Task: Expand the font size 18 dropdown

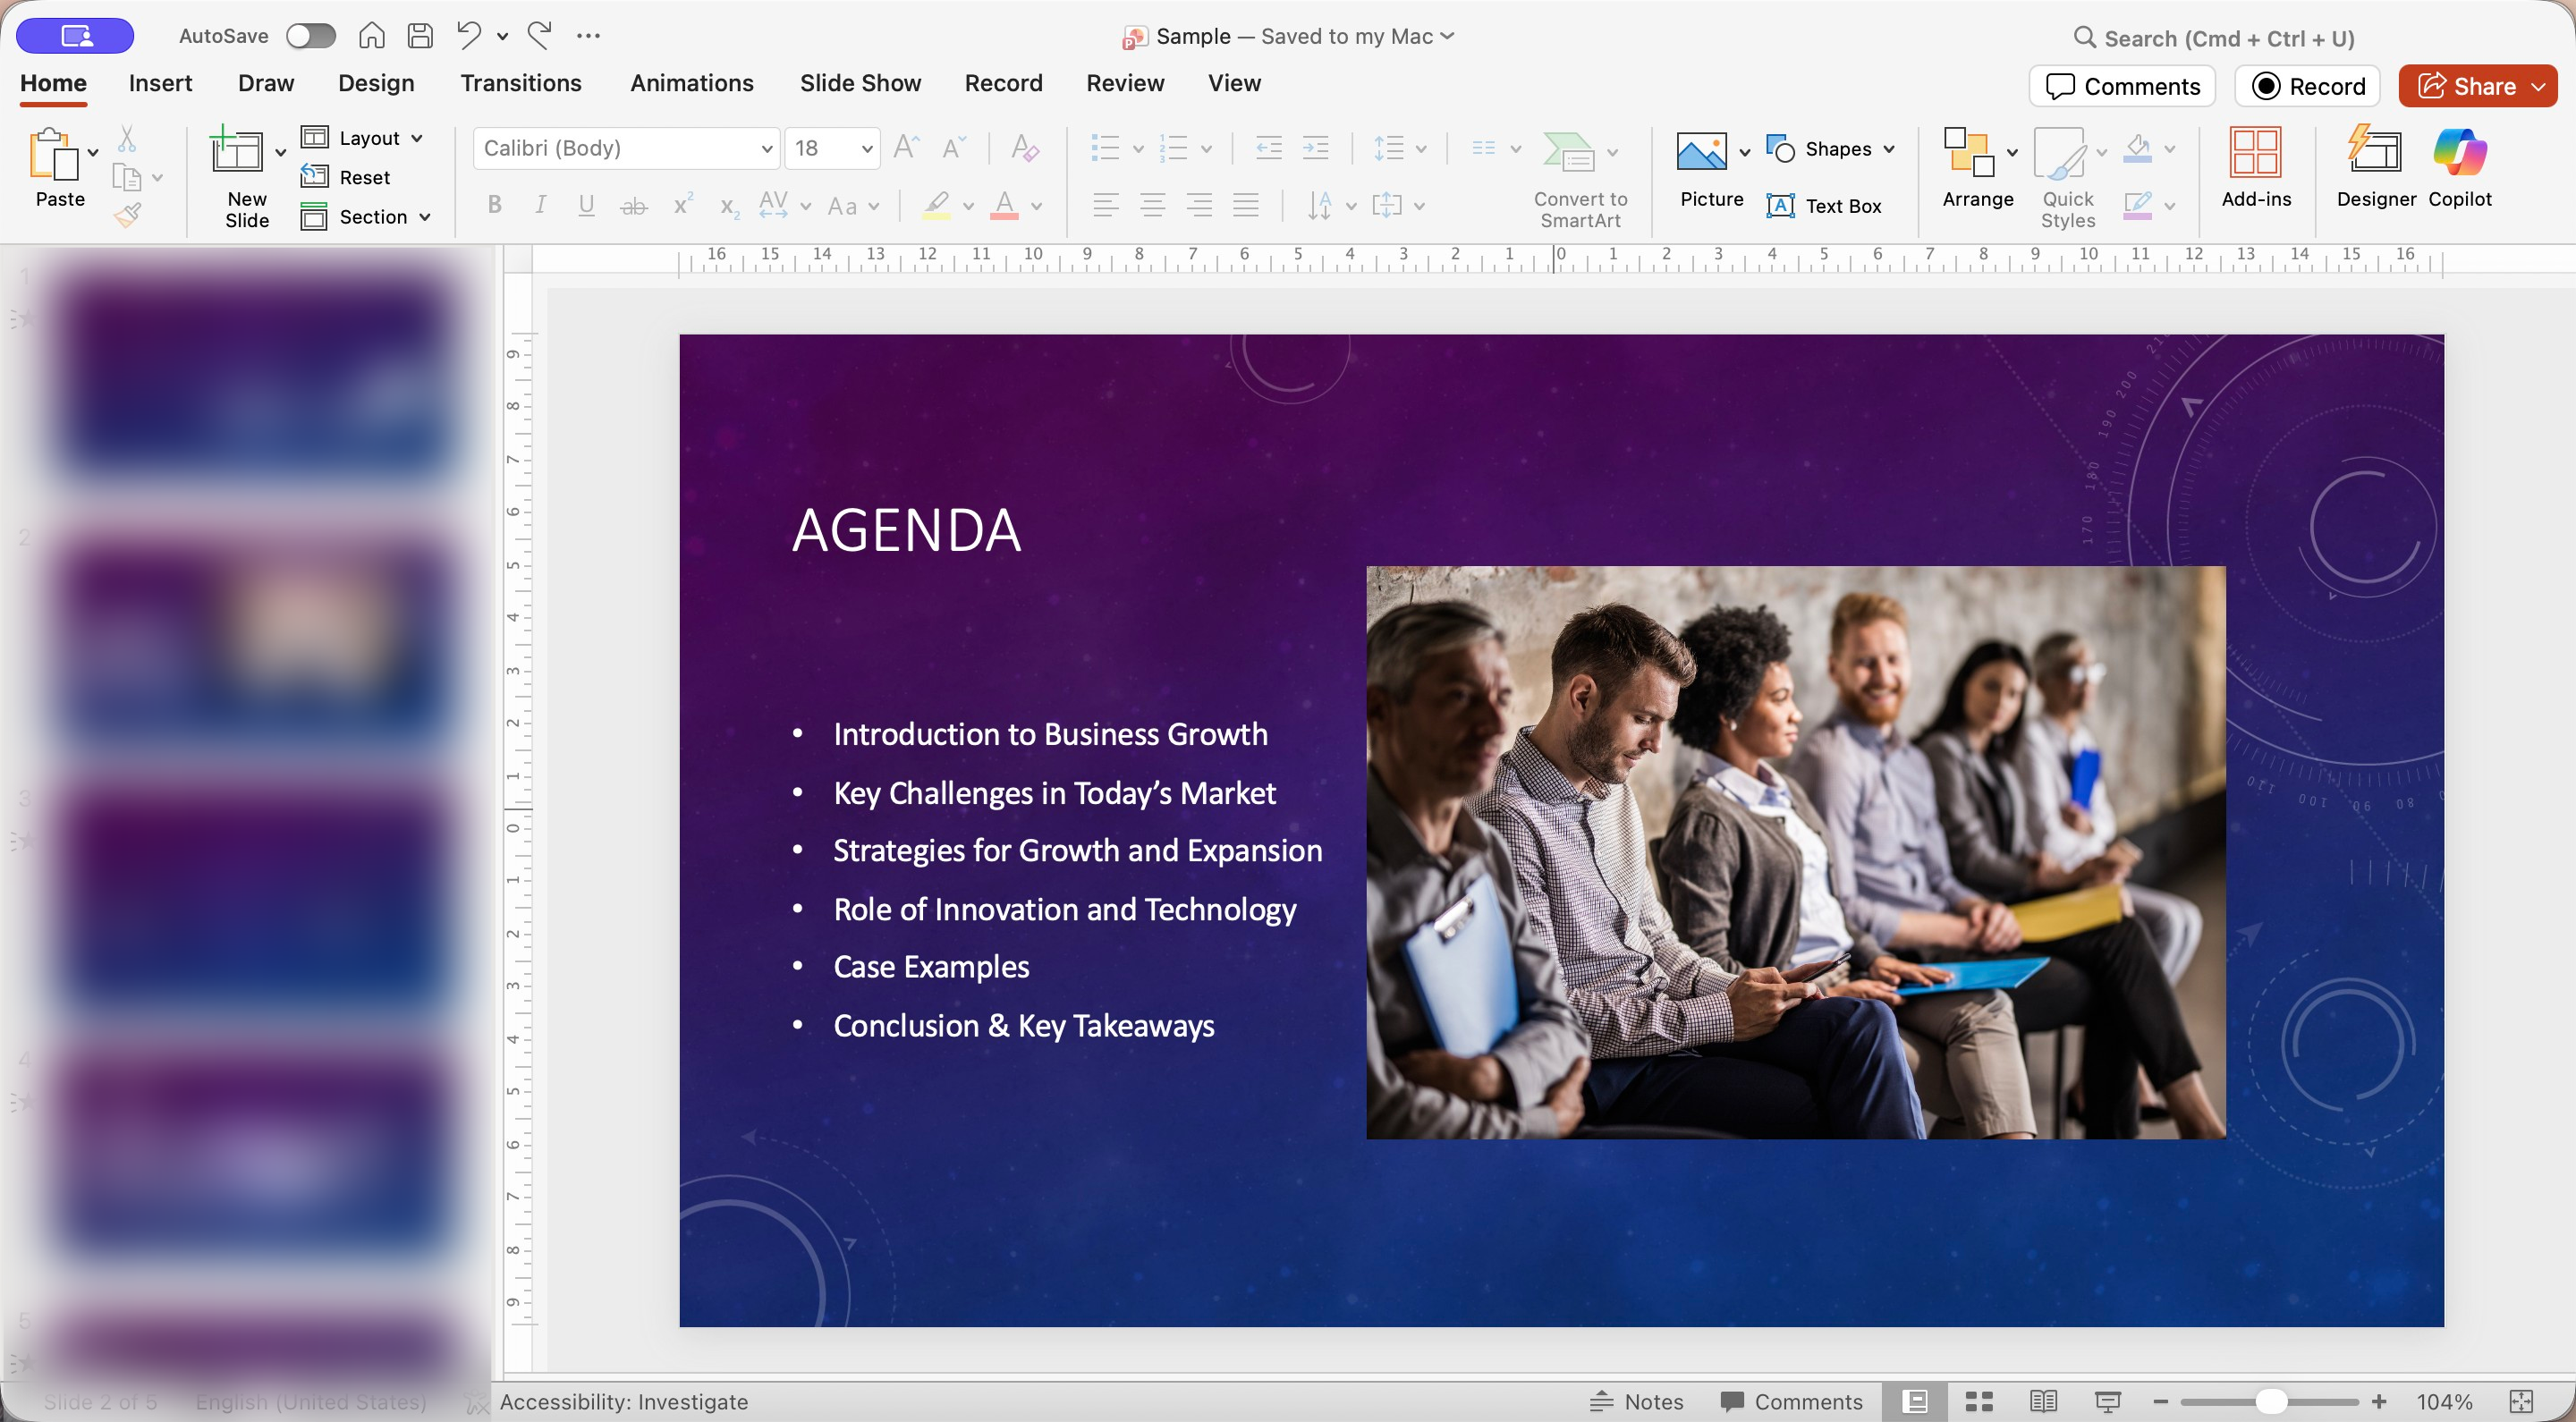Action: (867, 149)
